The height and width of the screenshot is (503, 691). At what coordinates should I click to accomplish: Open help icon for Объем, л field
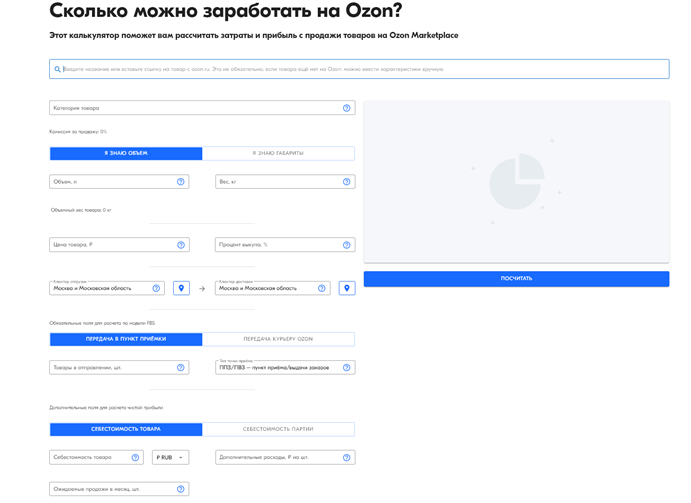pos(181,182)
